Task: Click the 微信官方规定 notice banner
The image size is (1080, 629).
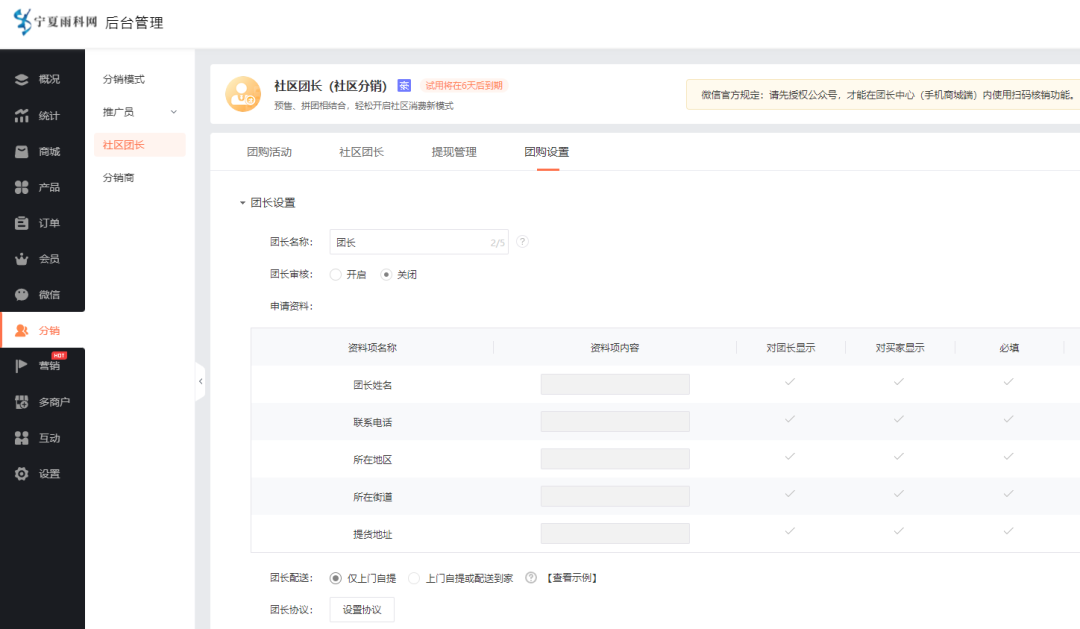Action: [883, 94]
